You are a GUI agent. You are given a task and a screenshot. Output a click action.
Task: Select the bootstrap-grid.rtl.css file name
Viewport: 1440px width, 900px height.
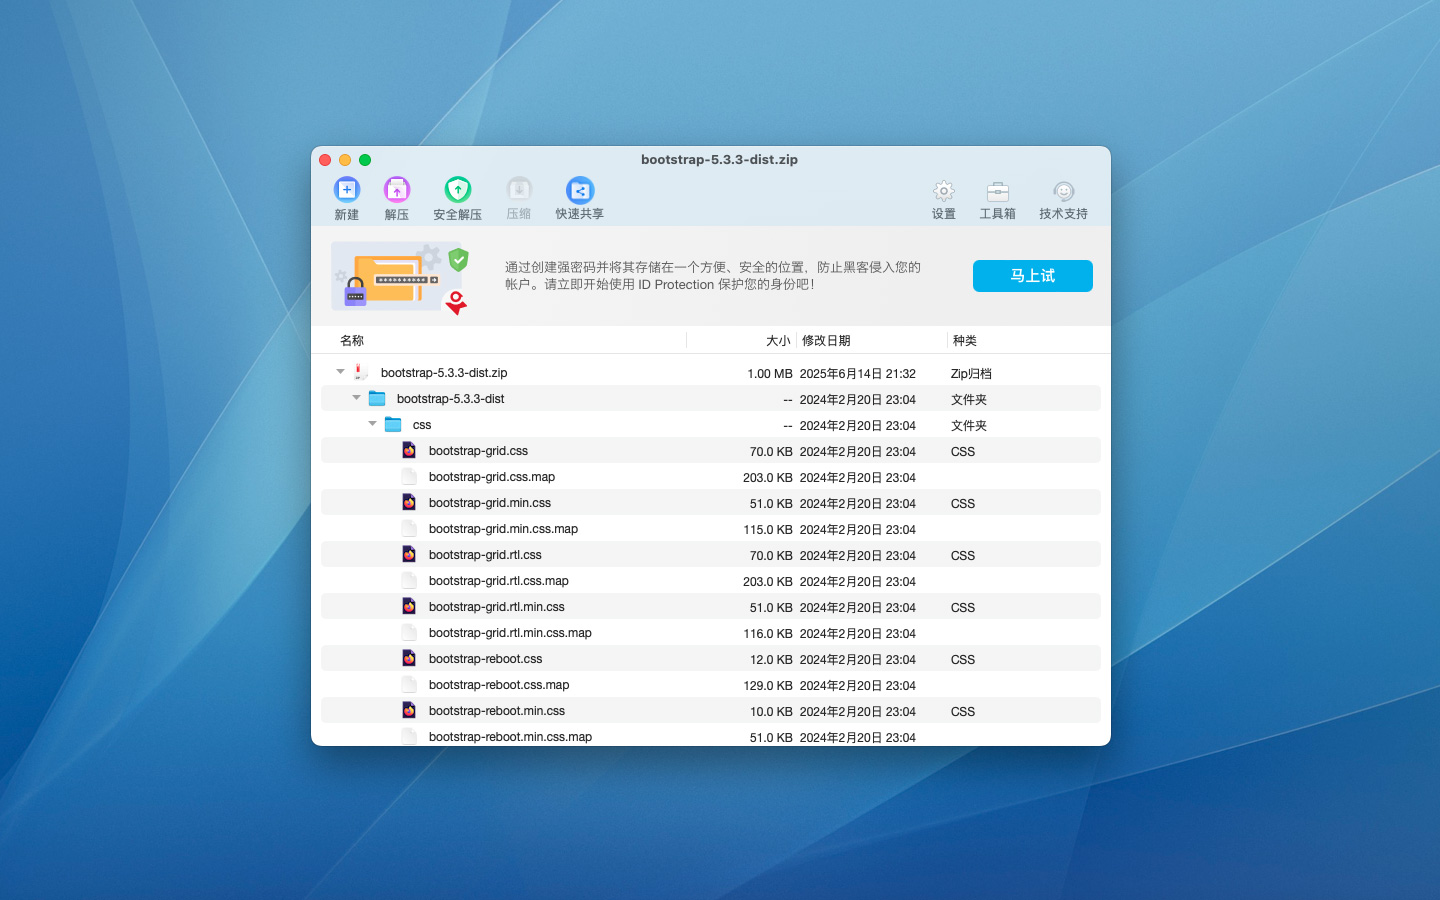pos(485,555)
